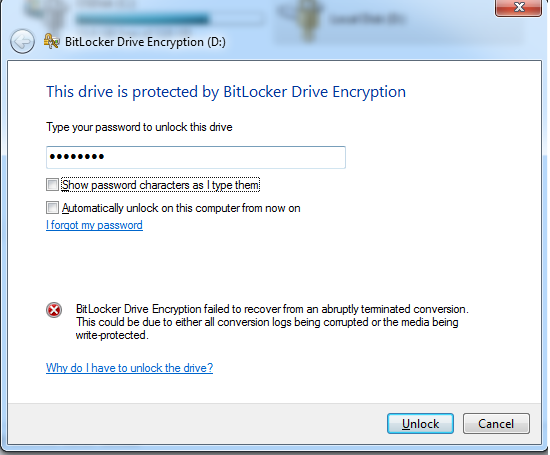Click 'Automatically unlock on this computer' label text

[x=181, y=208]
